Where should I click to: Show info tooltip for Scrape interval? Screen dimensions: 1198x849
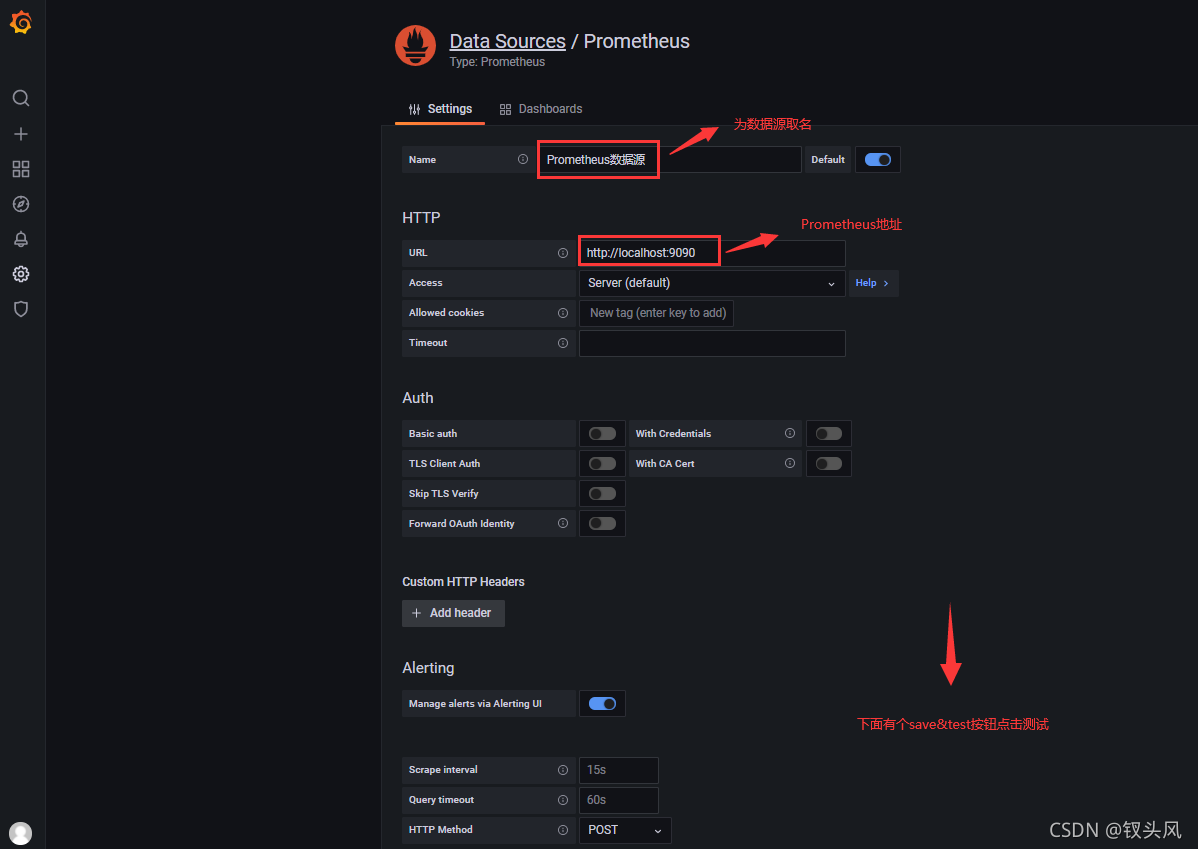[x=563, y=770]
